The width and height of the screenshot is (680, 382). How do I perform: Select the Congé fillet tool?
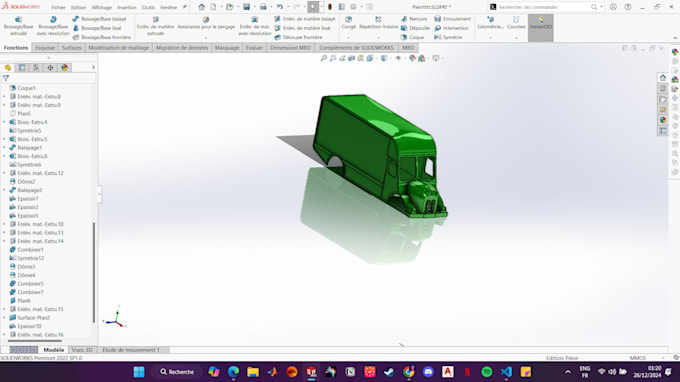(348, 23)
